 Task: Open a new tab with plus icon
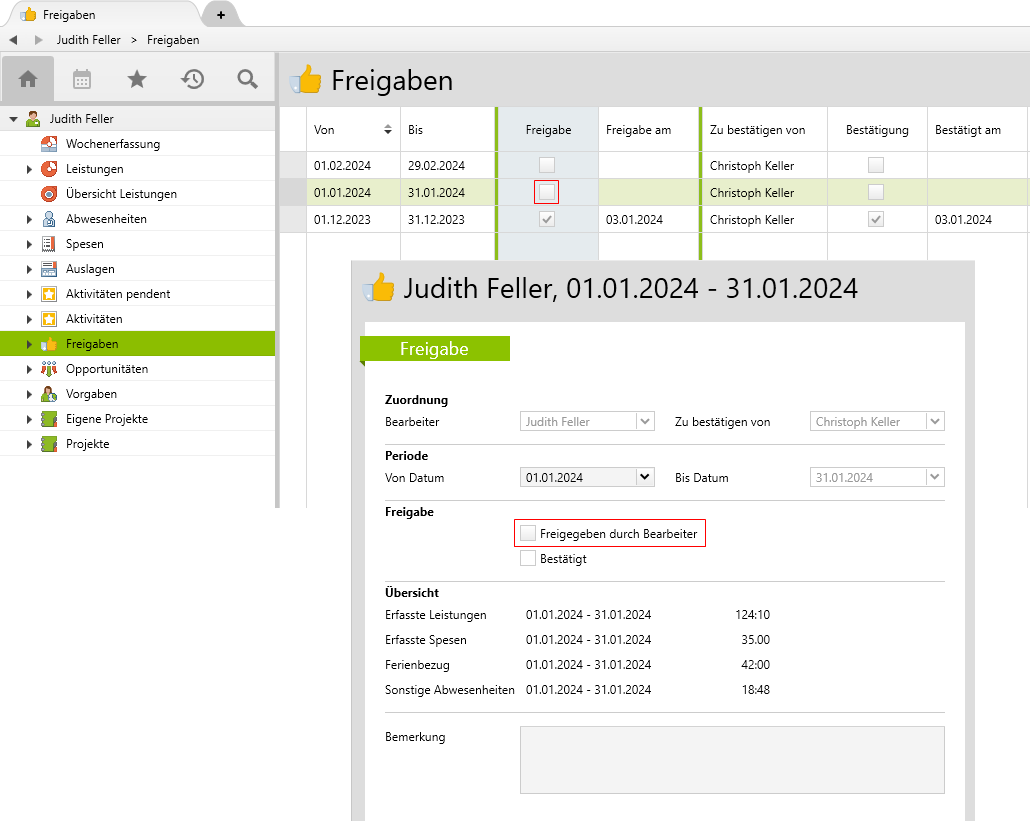(x=221, y=15)
